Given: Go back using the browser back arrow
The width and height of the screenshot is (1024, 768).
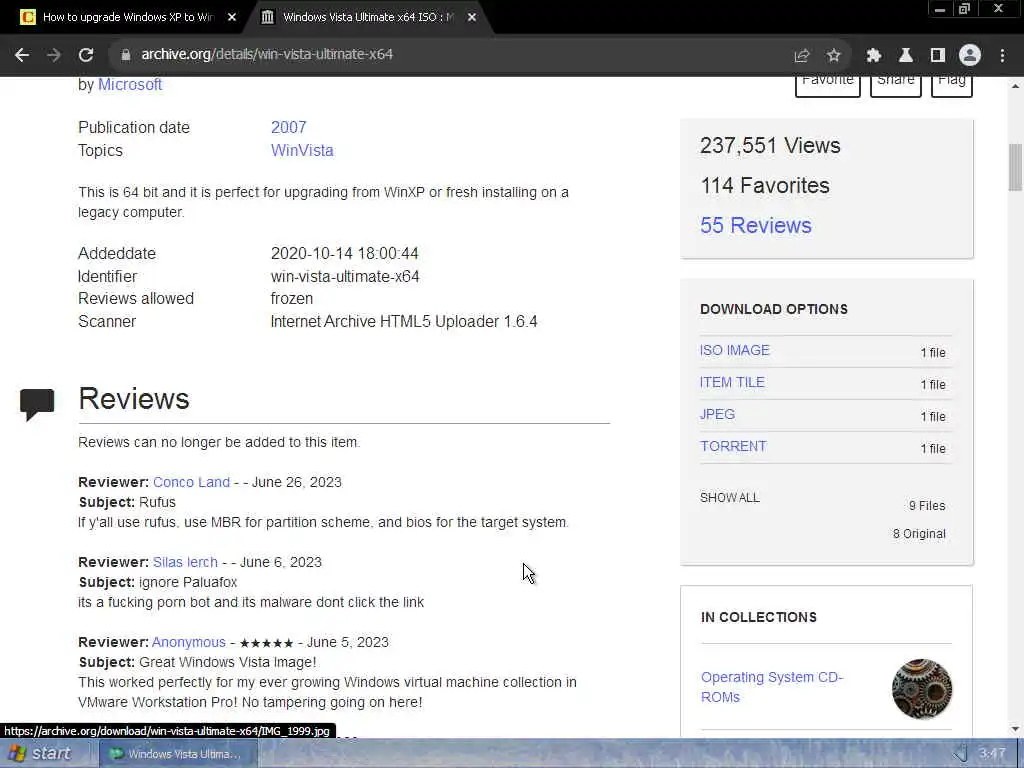Looking at the screenshot, I should click(22, 55).
